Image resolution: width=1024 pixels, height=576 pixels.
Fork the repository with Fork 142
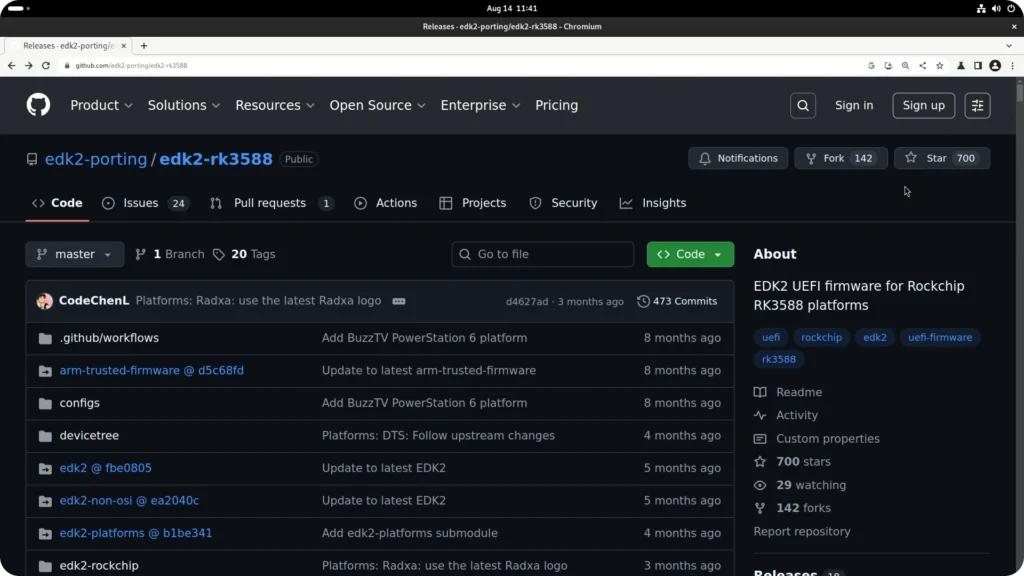(x=840, y=158)
